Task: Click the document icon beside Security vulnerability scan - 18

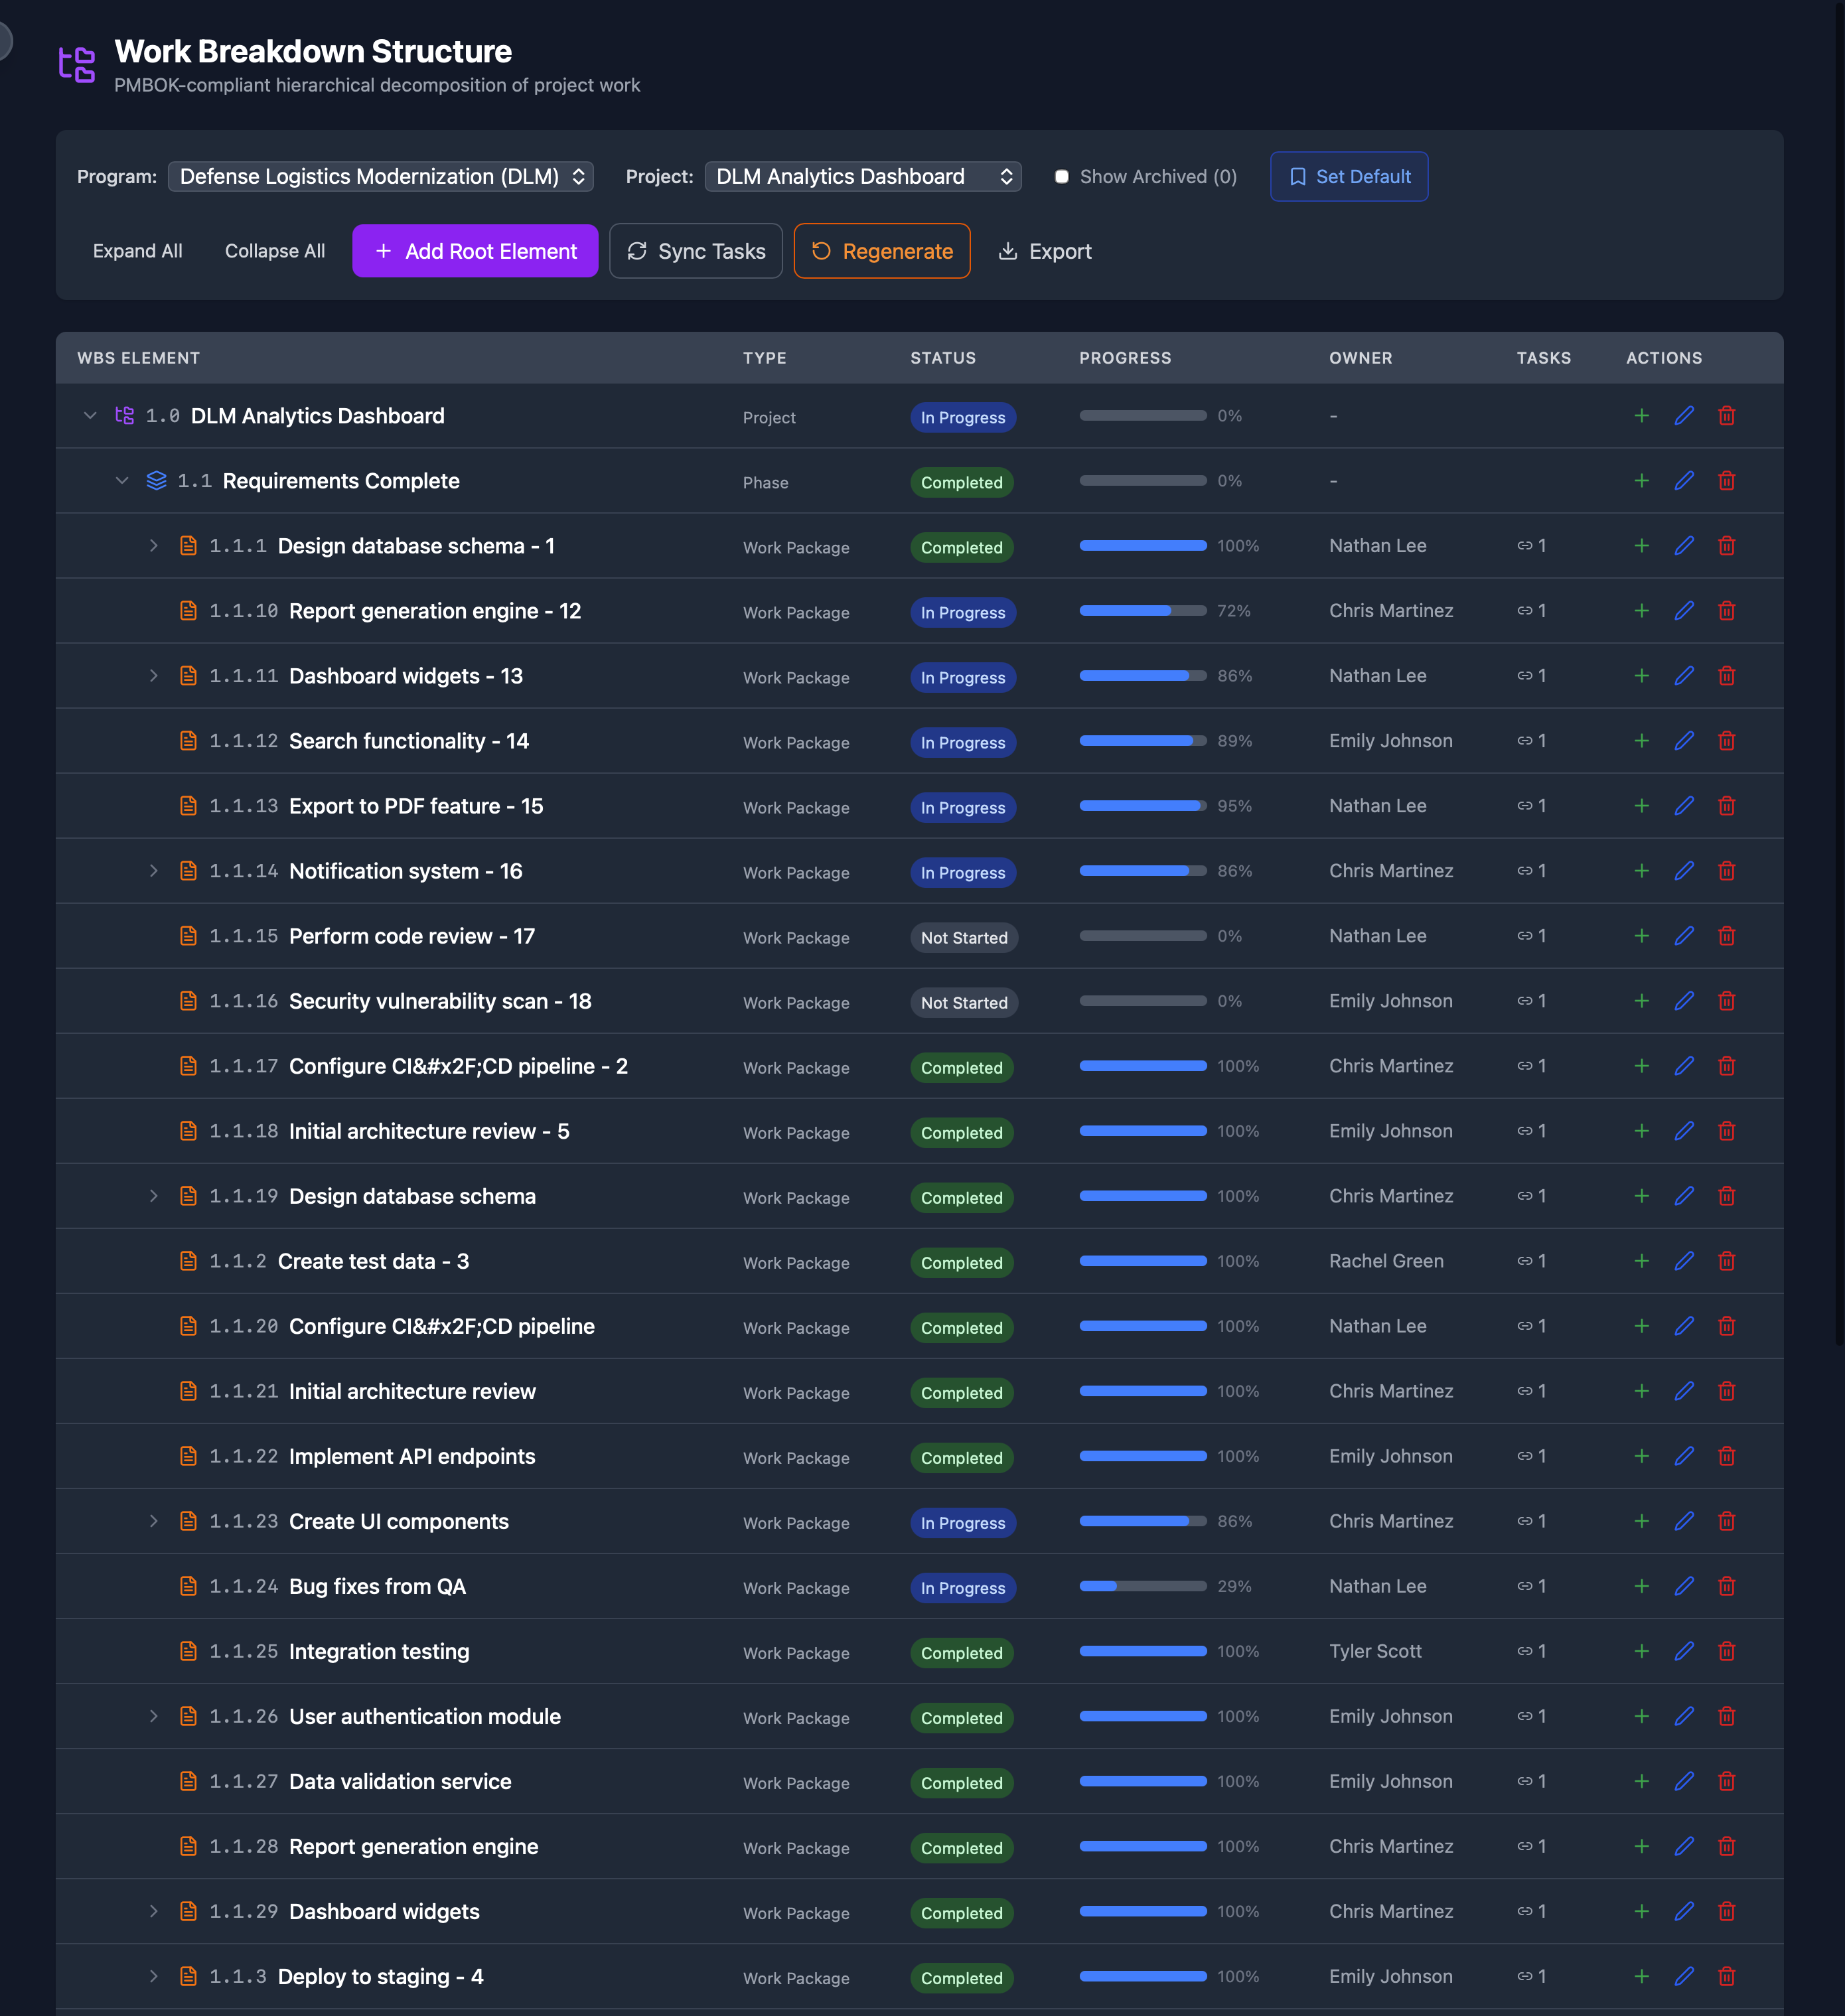Action: click(x=188, y=1001)
